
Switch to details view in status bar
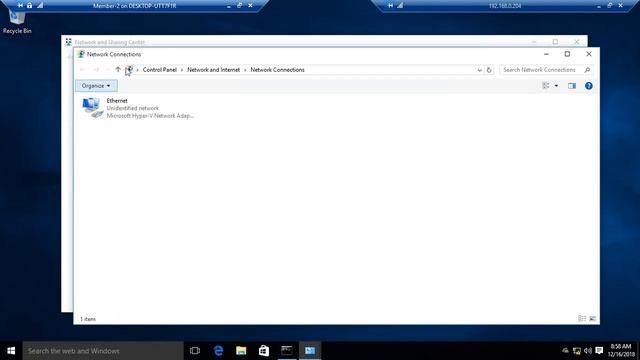[x=582, y=318]
